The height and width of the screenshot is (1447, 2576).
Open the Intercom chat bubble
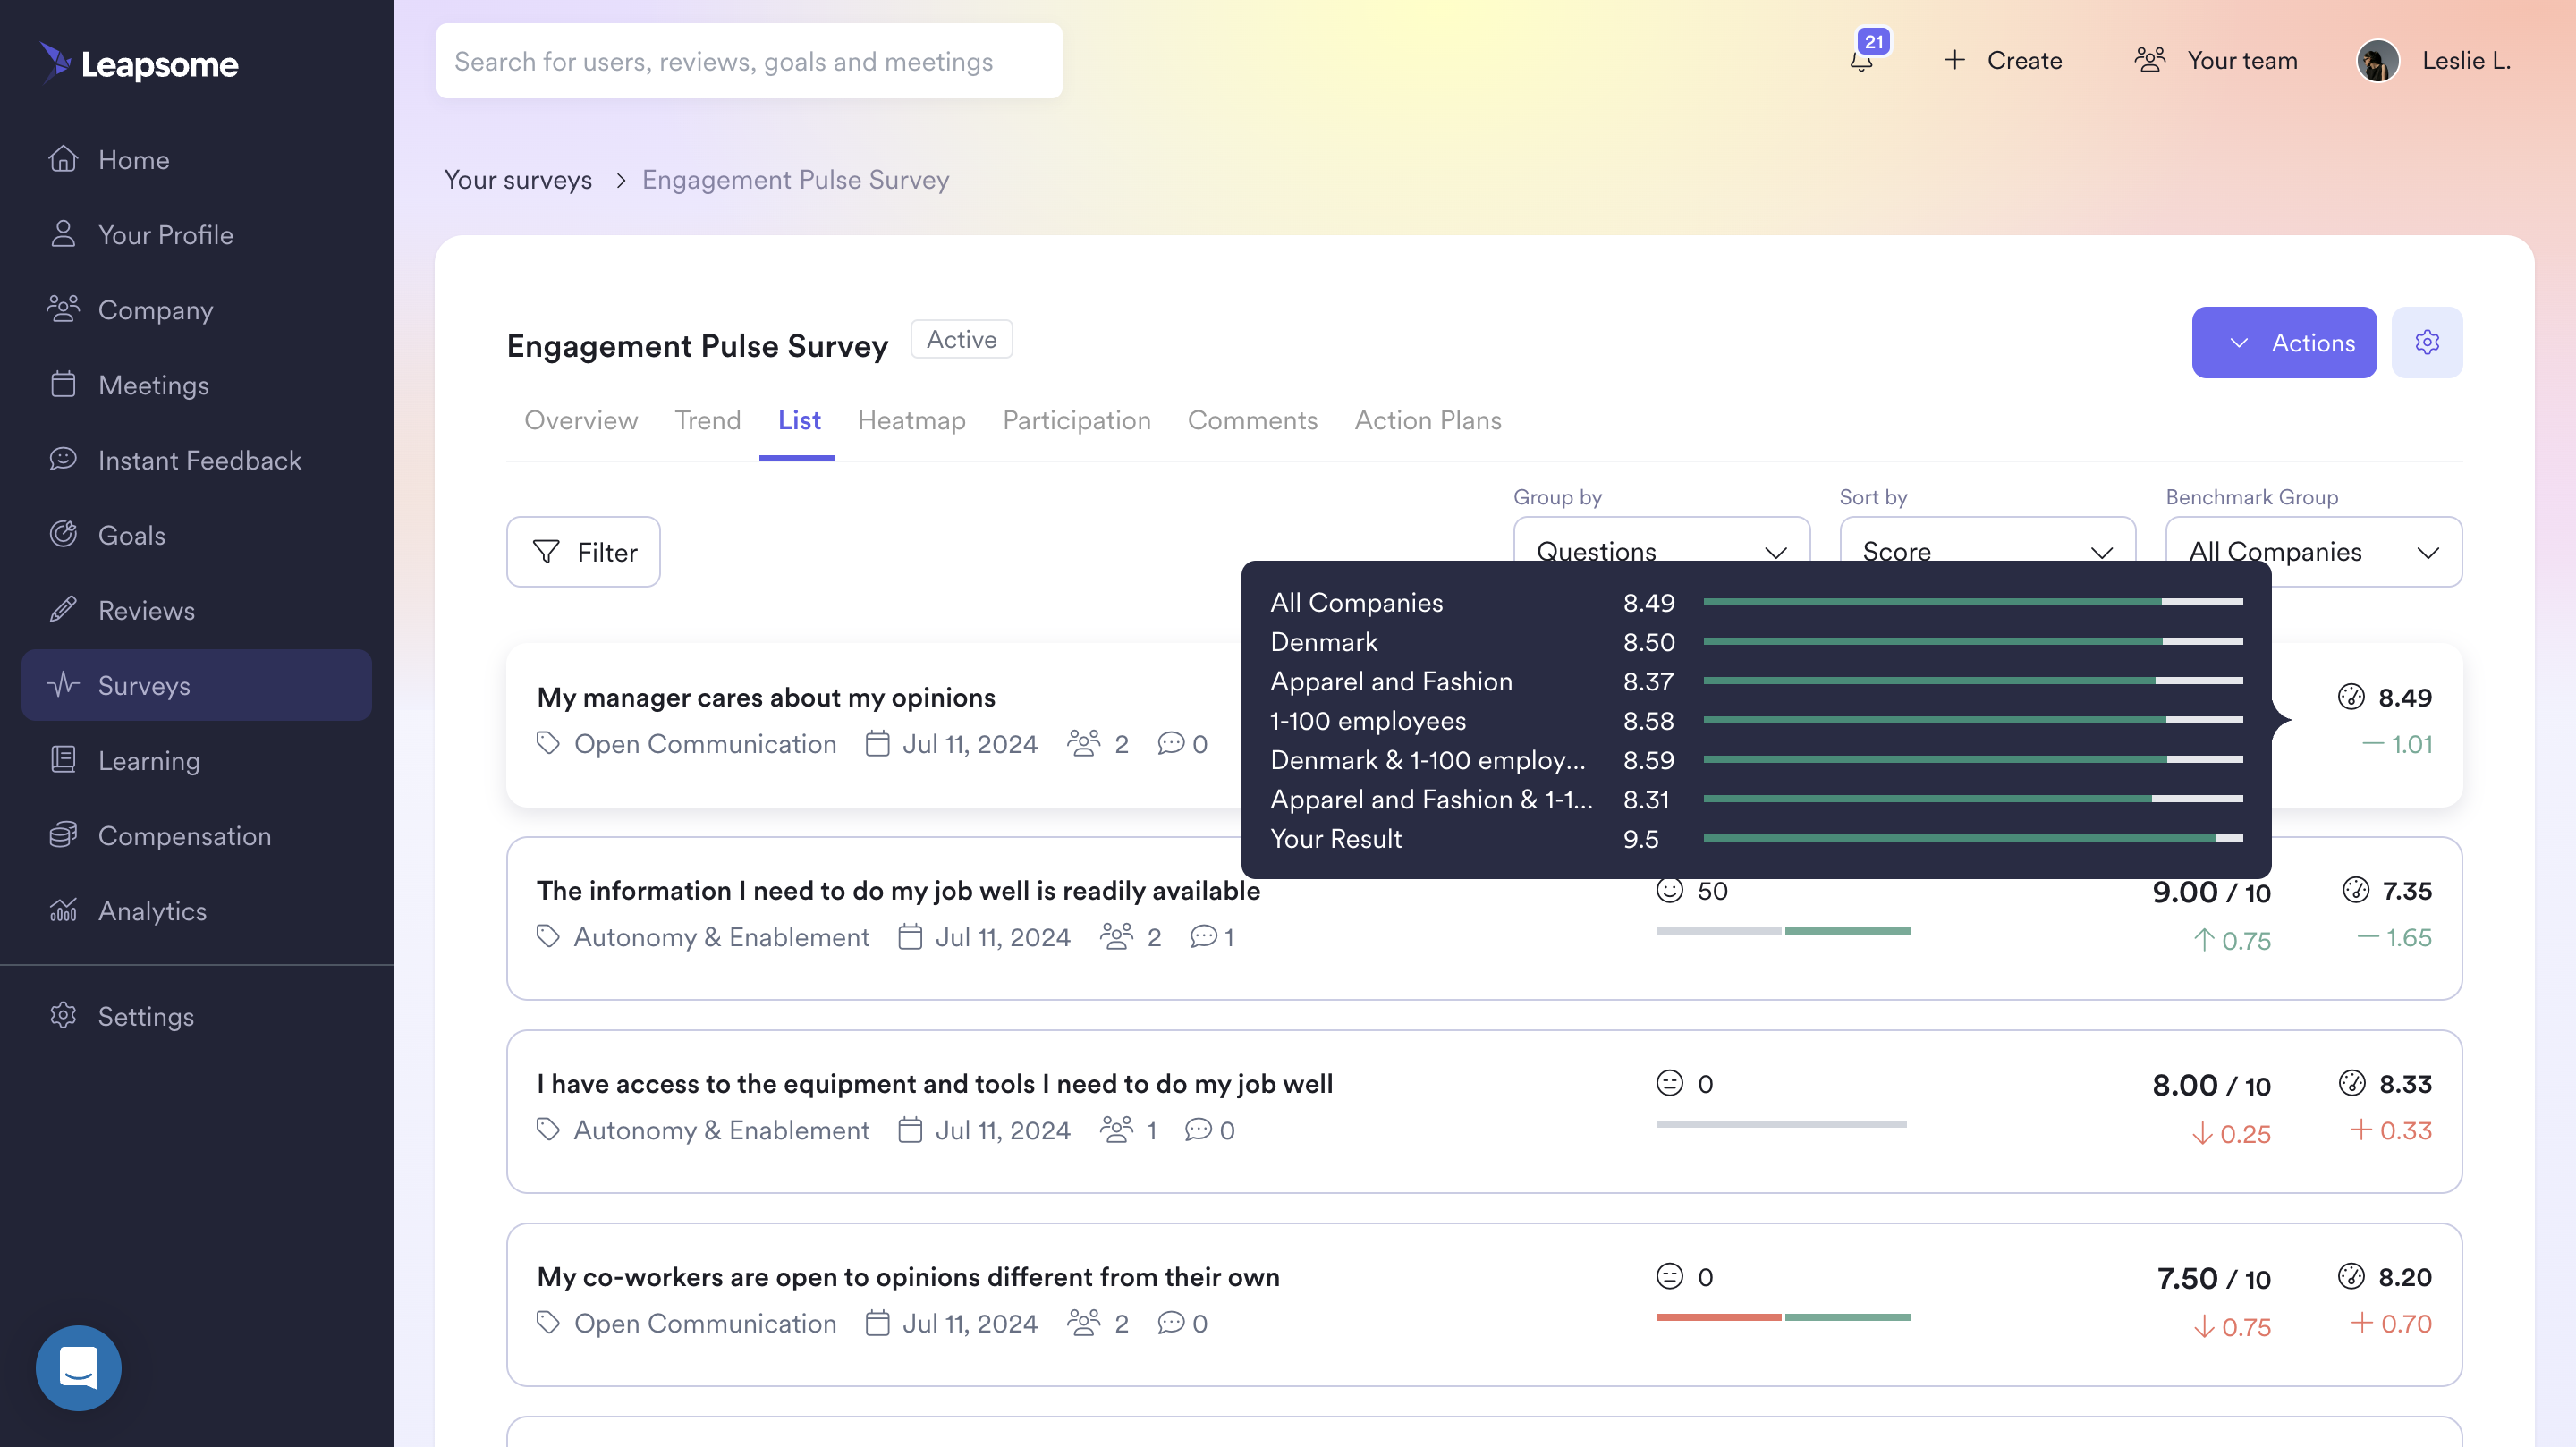pyautogui.click(x=78, y=1367)
